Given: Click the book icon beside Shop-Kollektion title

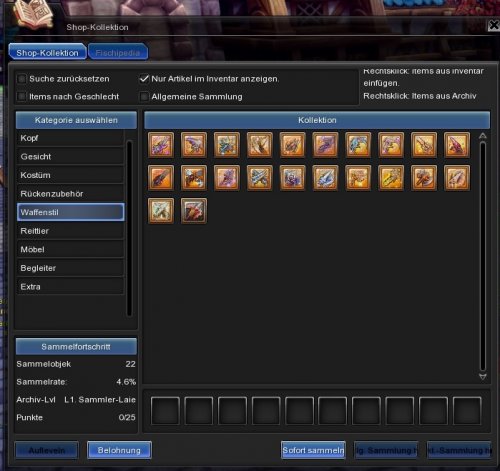Looking at the screenshot, I should click(33, 13).
